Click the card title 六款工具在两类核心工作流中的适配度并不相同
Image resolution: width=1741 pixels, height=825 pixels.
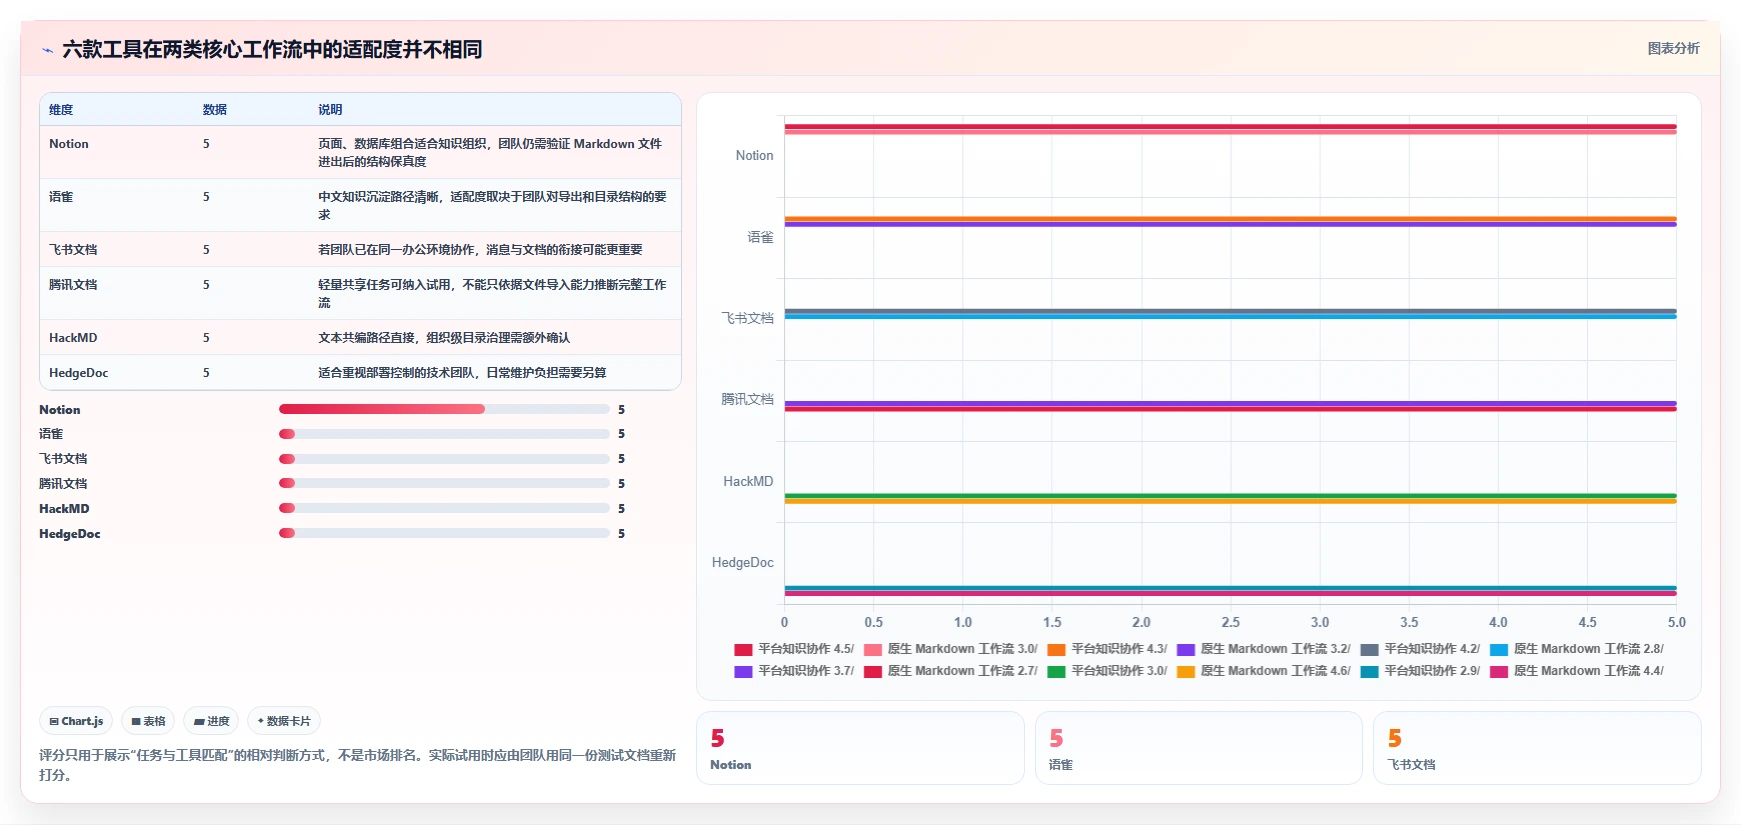click(272, 50)
